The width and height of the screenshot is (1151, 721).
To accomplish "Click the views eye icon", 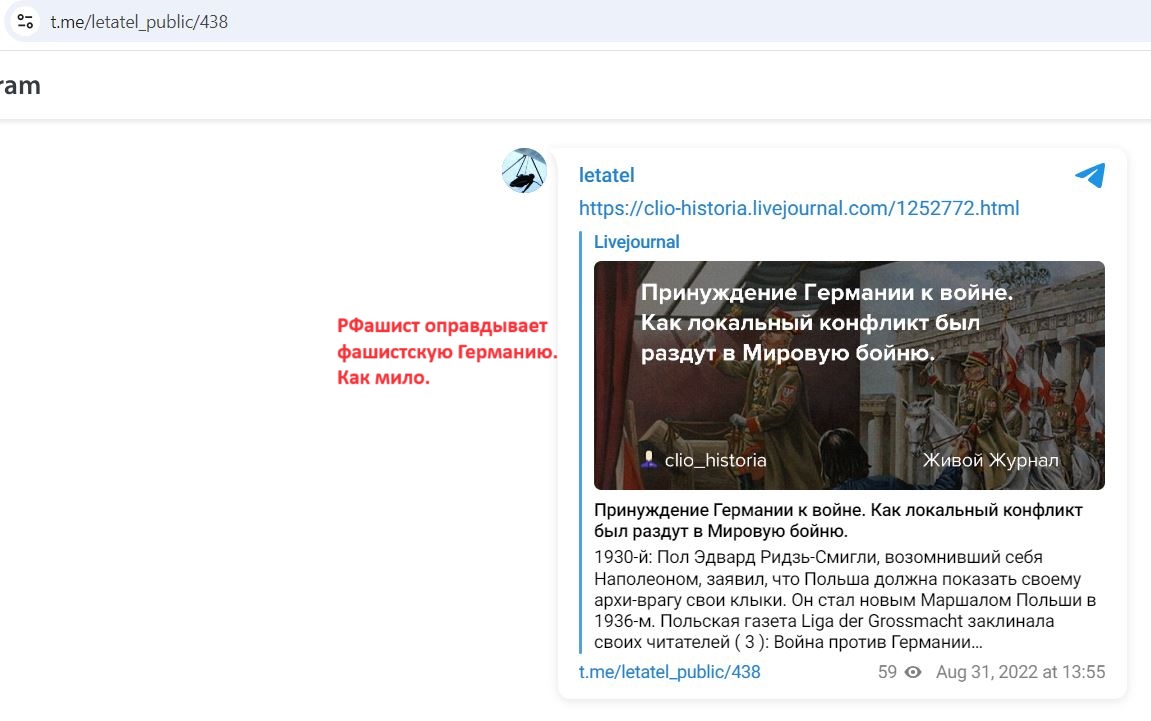I will pyautogui.click(x=912, y=672).
